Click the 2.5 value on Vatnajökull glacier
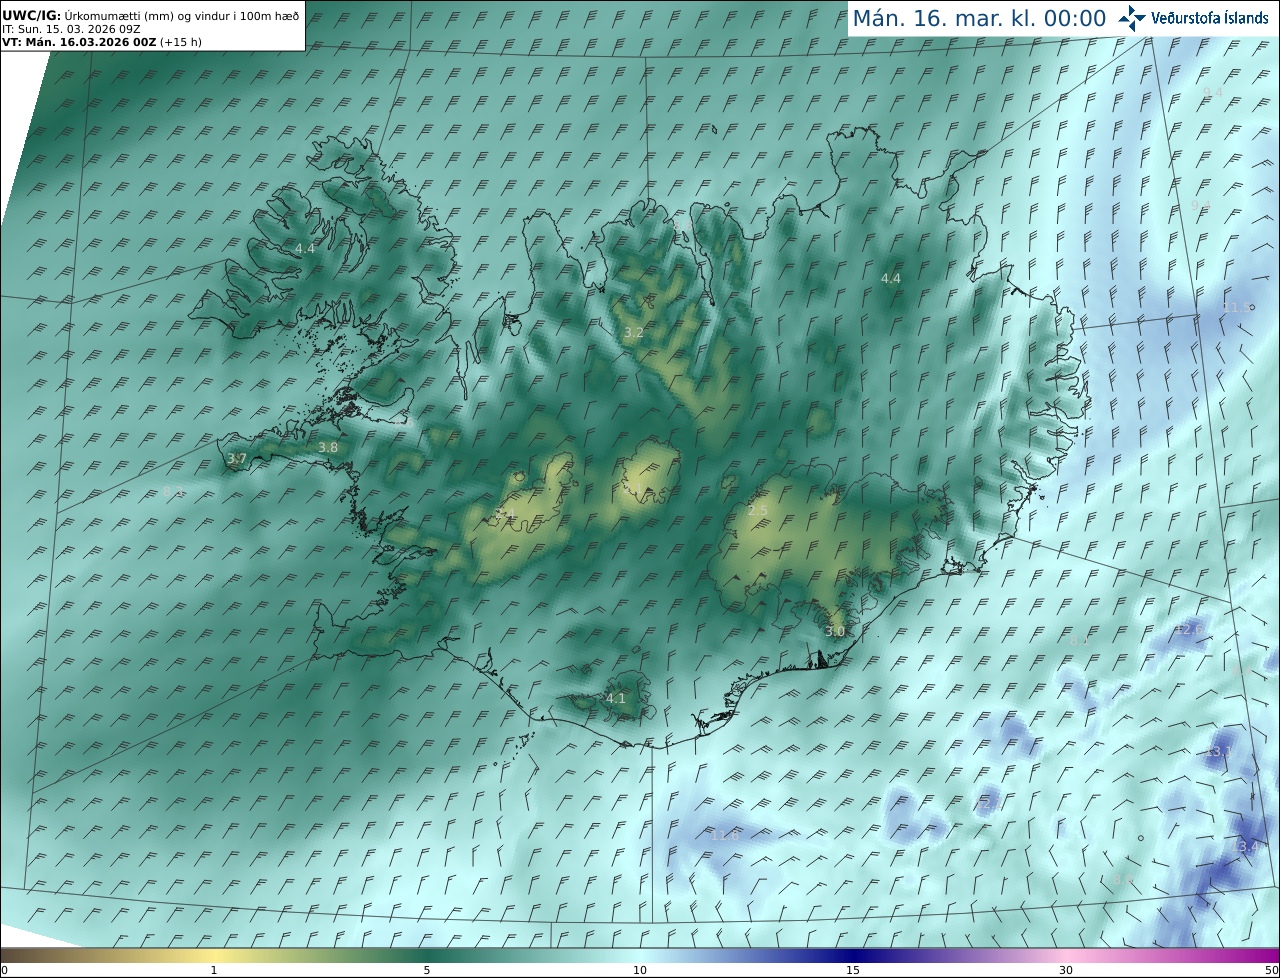Image resolution: width=1280 pixels, height=978 pixels. click(758, 511)
